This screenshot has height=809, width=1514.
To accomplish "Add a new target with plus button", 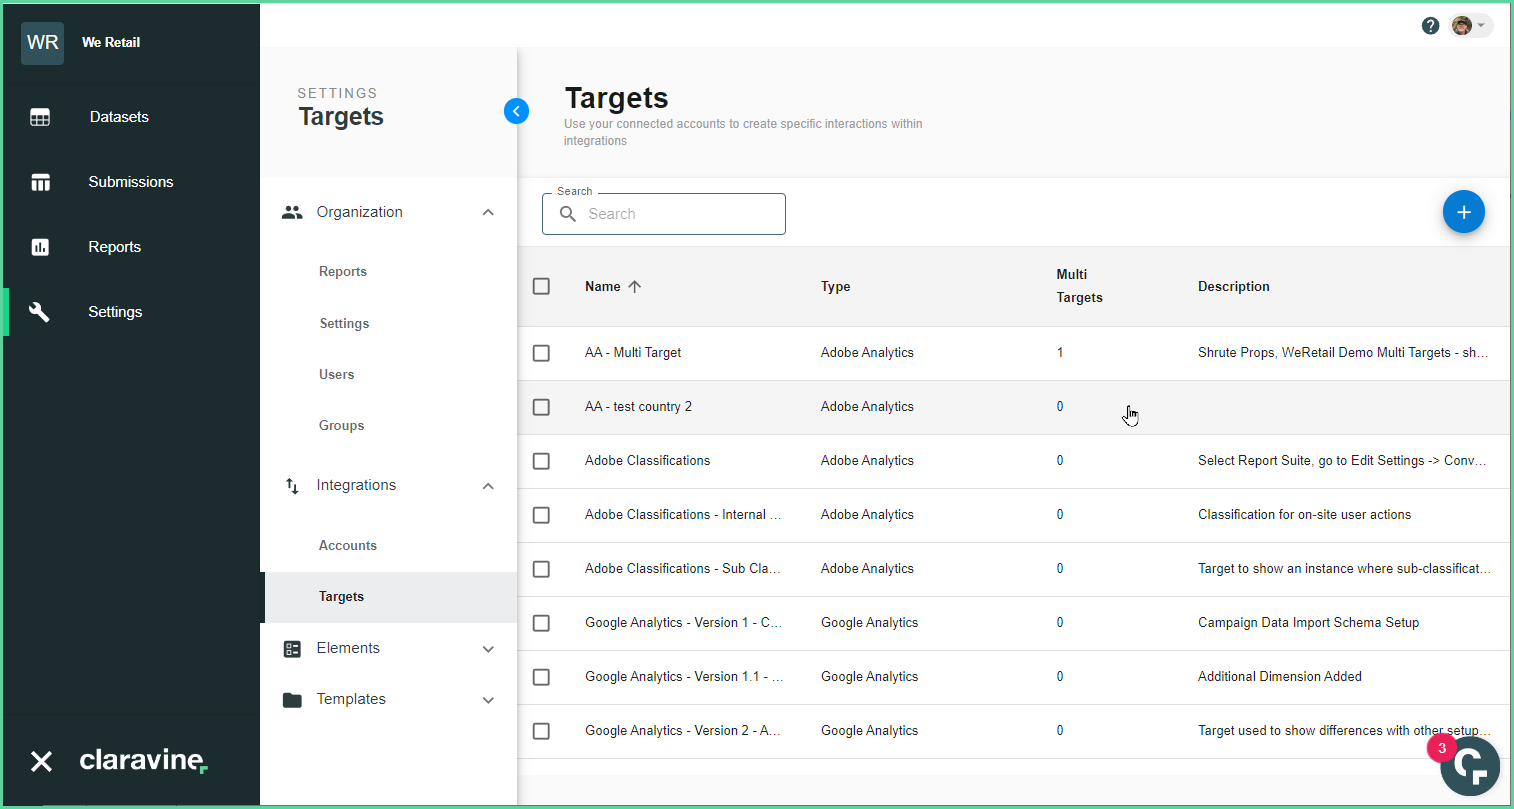I will coord(1463,212).
